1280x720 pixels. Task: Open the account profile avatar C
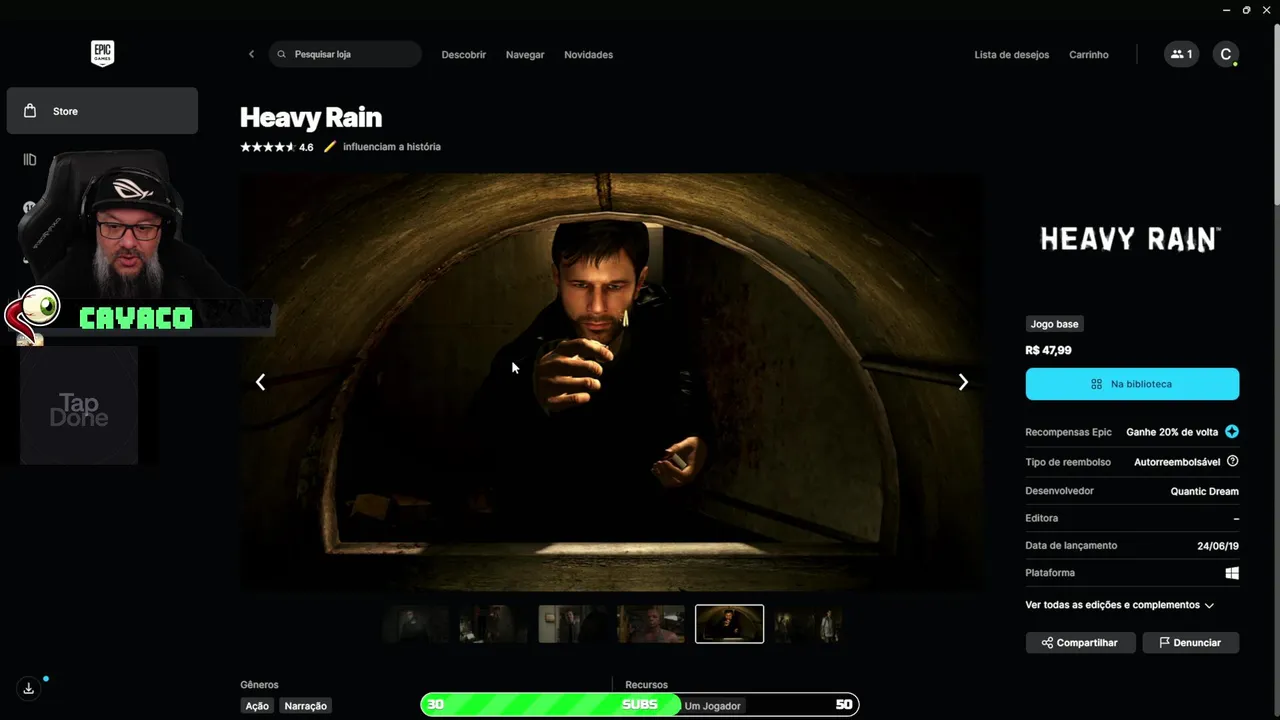[1226, 54]
